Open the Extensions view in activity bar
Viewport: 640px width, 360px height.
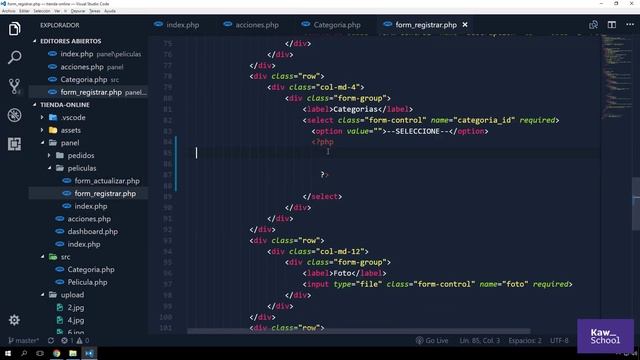click(14, 144)
